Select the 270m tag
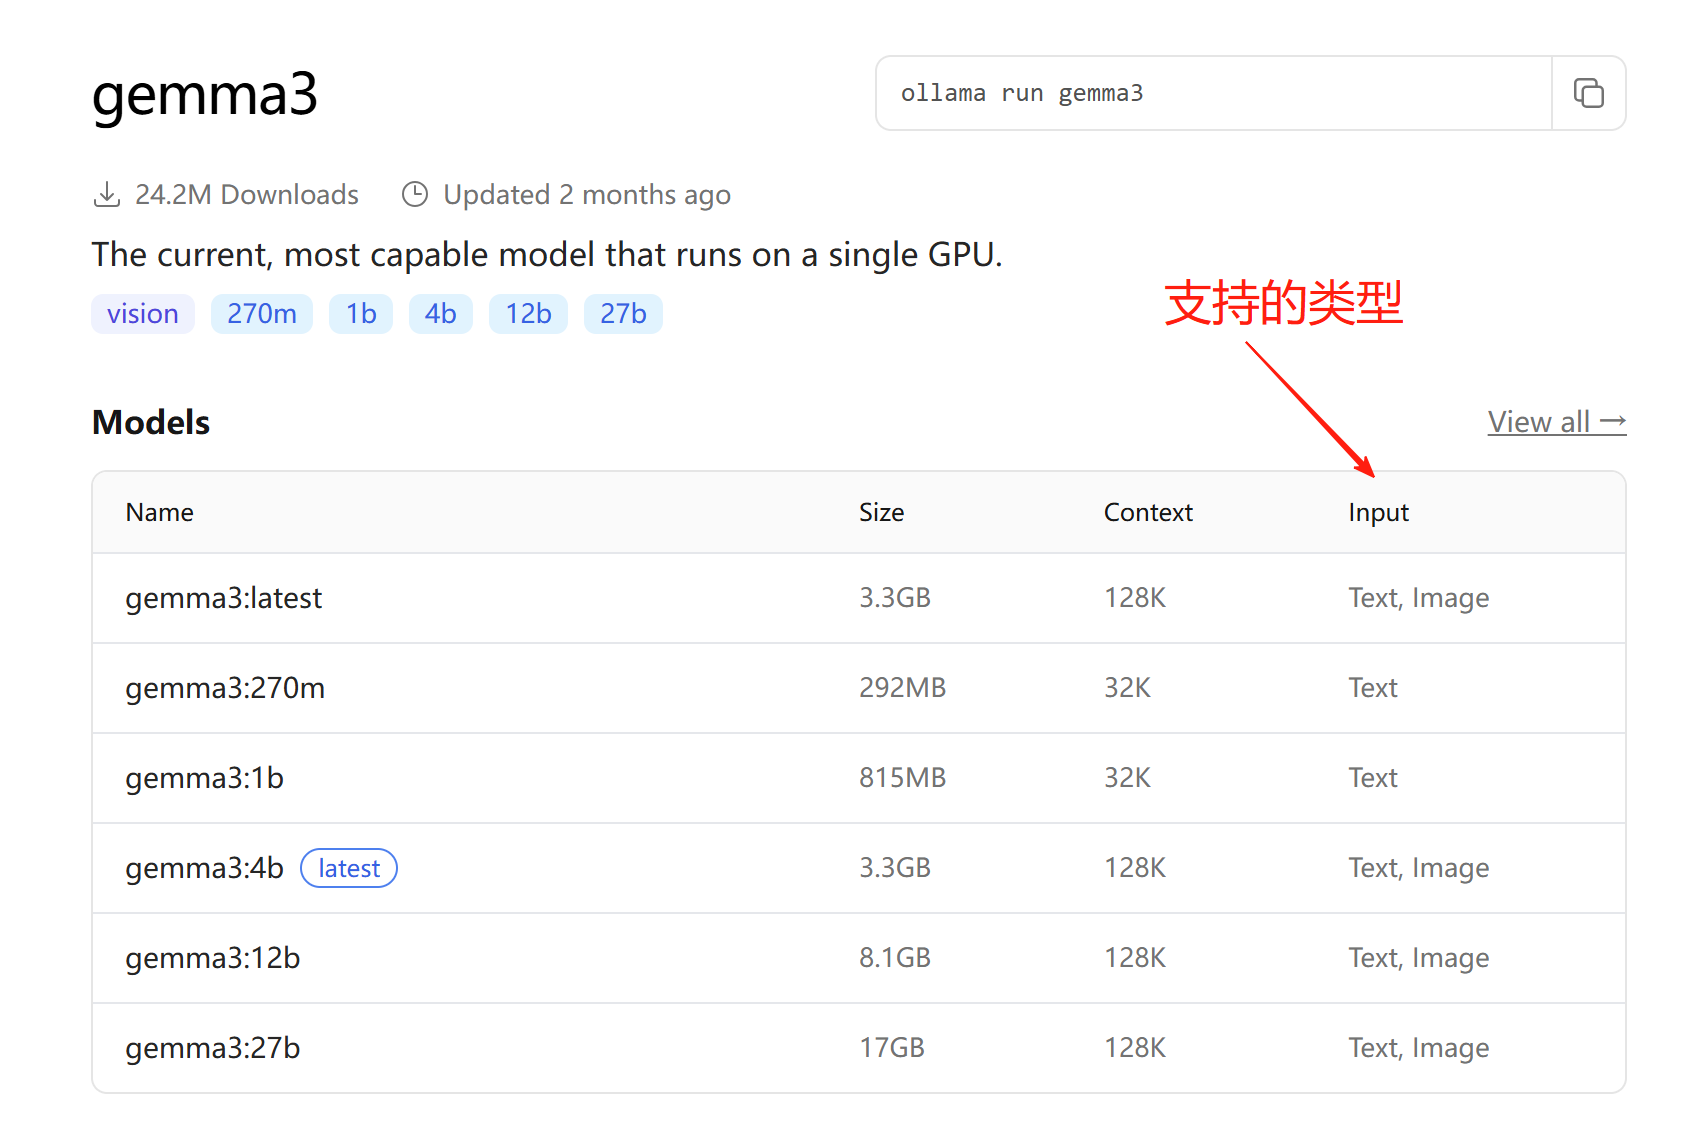Viewport: 1688px width, 1140px height. click(262, 314)
